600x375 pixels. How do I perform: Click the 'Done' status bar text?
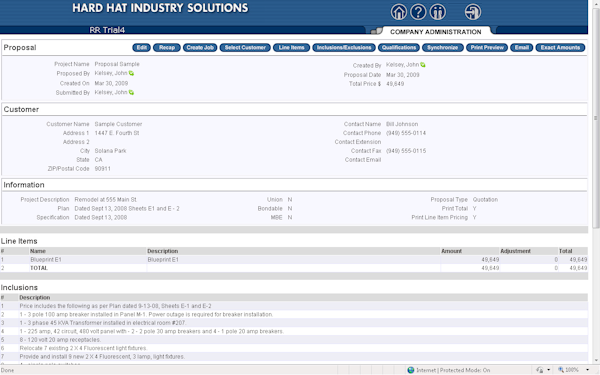point(7,370)
